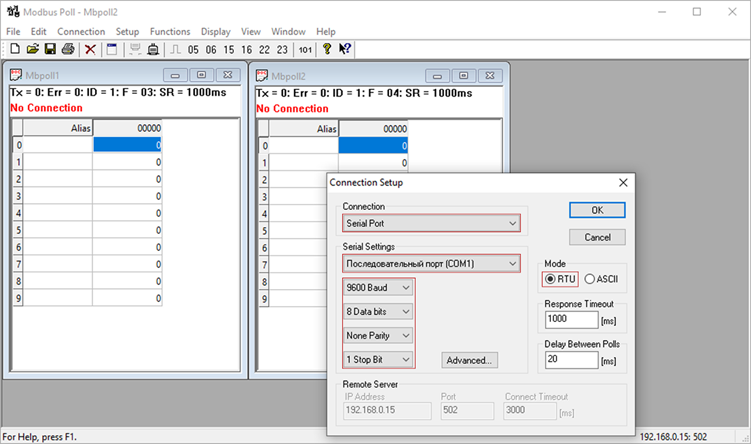Maximize the Mbpoll2 child window

(x=464, y=76)
